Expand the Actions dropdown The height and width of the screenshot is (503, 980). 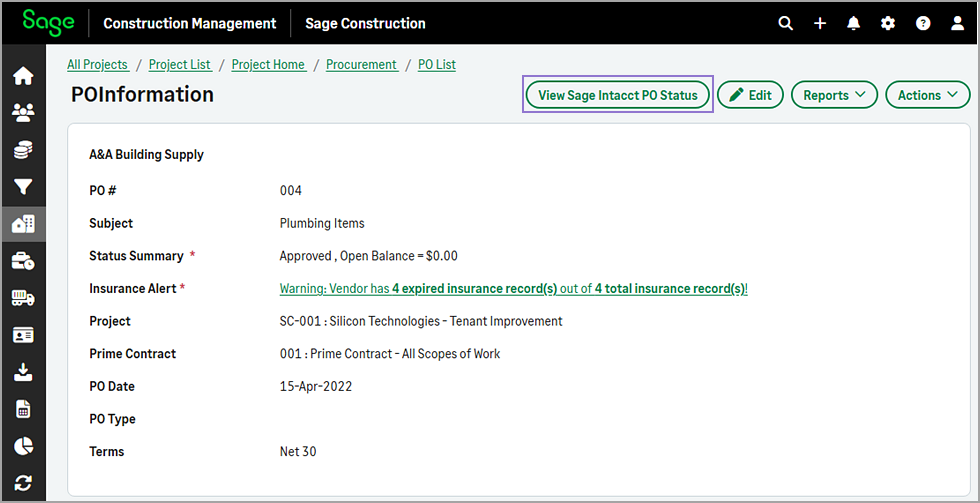tap(928, 95)
